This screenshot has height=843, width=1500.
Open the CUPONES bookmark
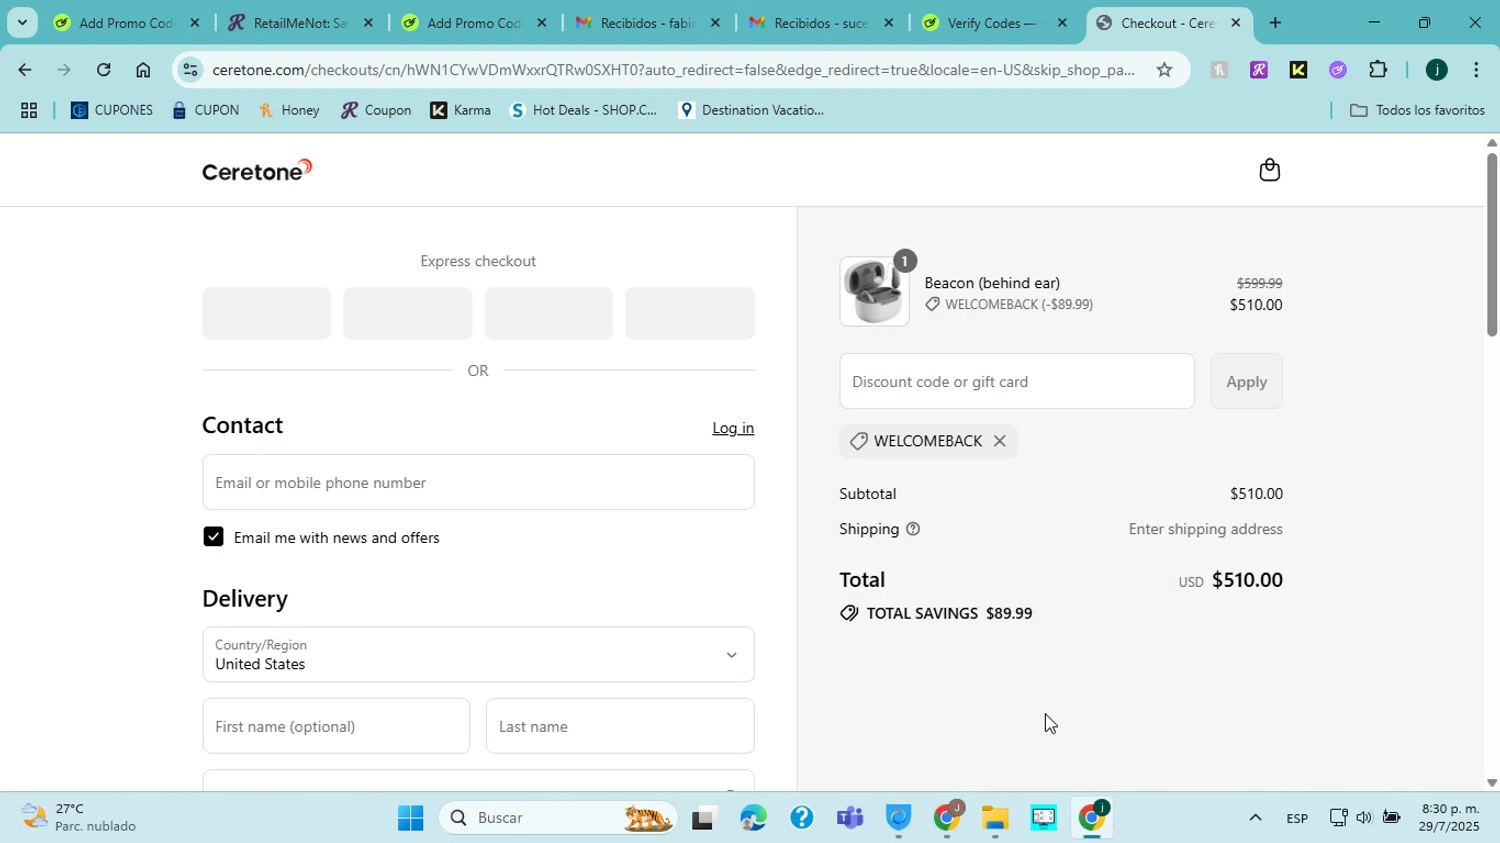pyautogui.click(x=112, y=110)
